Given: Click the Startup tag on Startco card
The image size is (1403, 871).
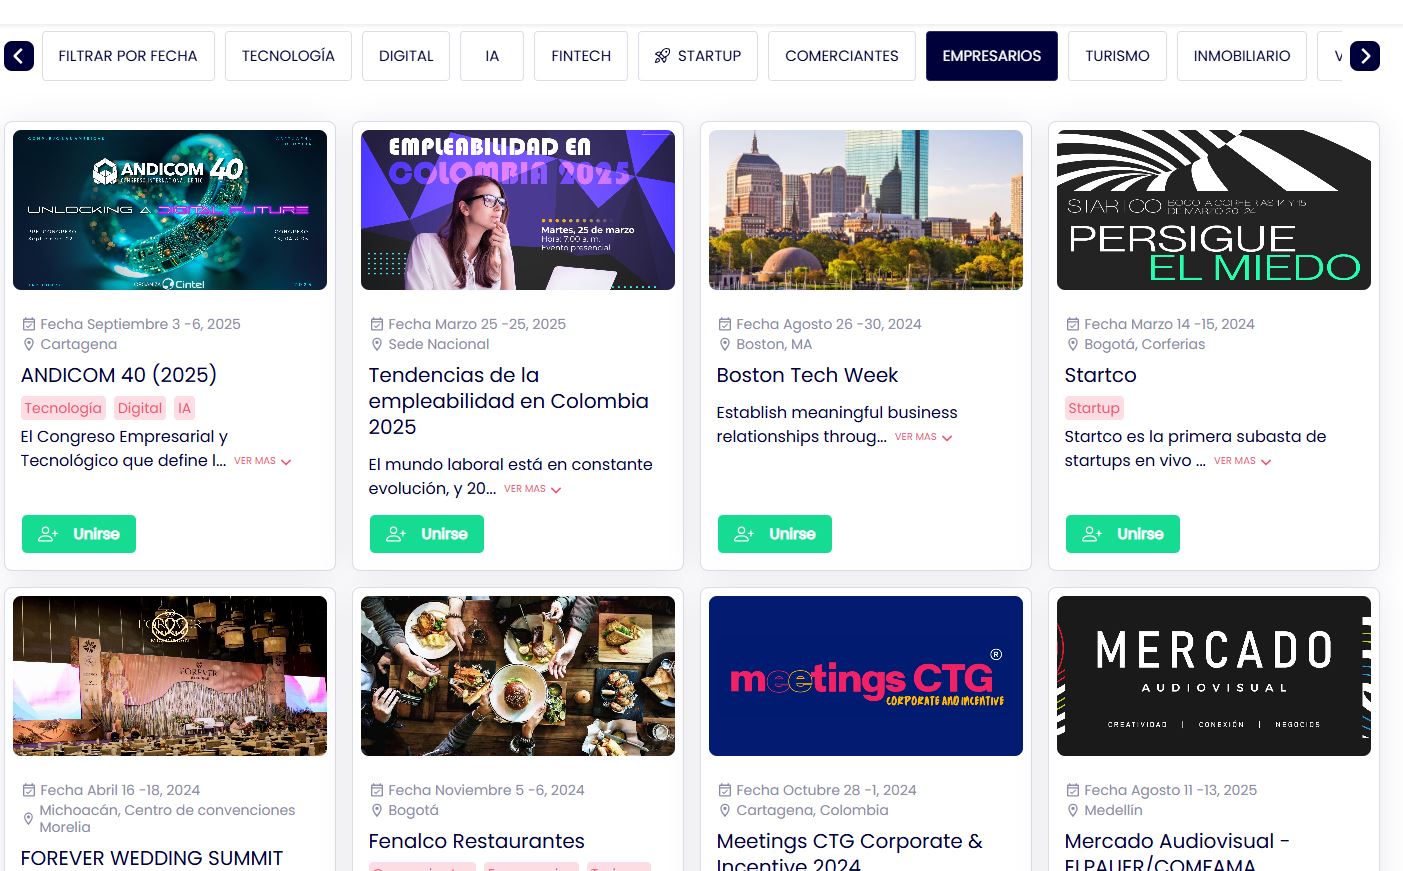Looking at the screenshot, I should [x=1094, y=408].
